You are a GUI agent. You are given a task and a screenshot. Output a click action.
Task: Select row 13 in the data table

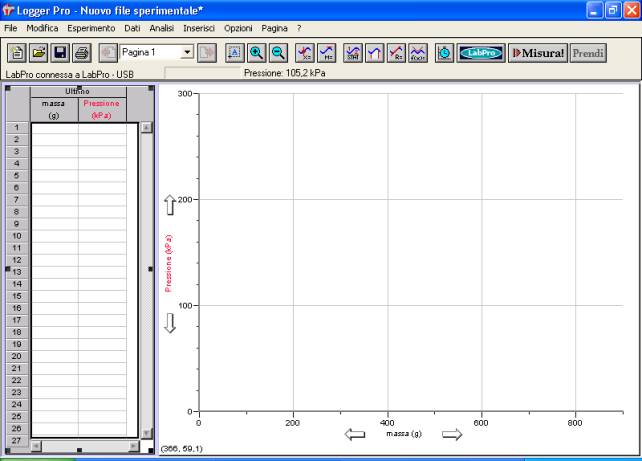tap(17, 272)
